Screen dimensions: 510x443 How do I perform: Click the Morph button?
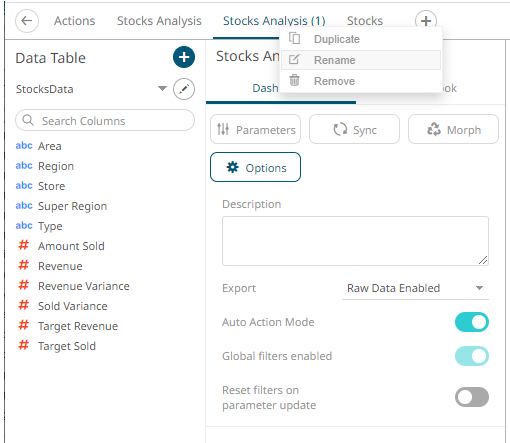(453, 129)
